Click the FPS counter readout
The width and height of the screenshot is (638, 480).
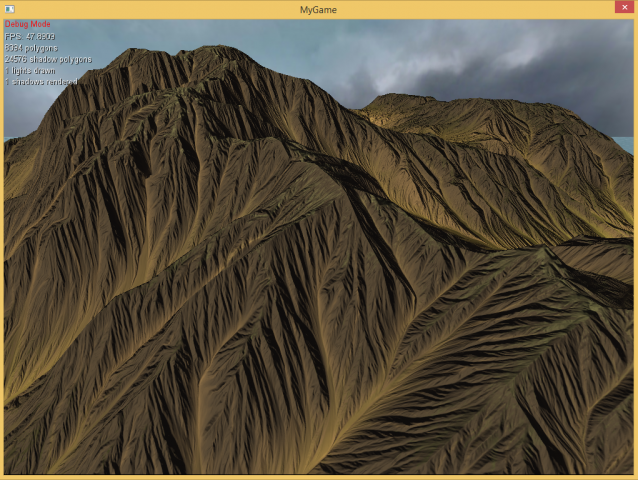30,36
